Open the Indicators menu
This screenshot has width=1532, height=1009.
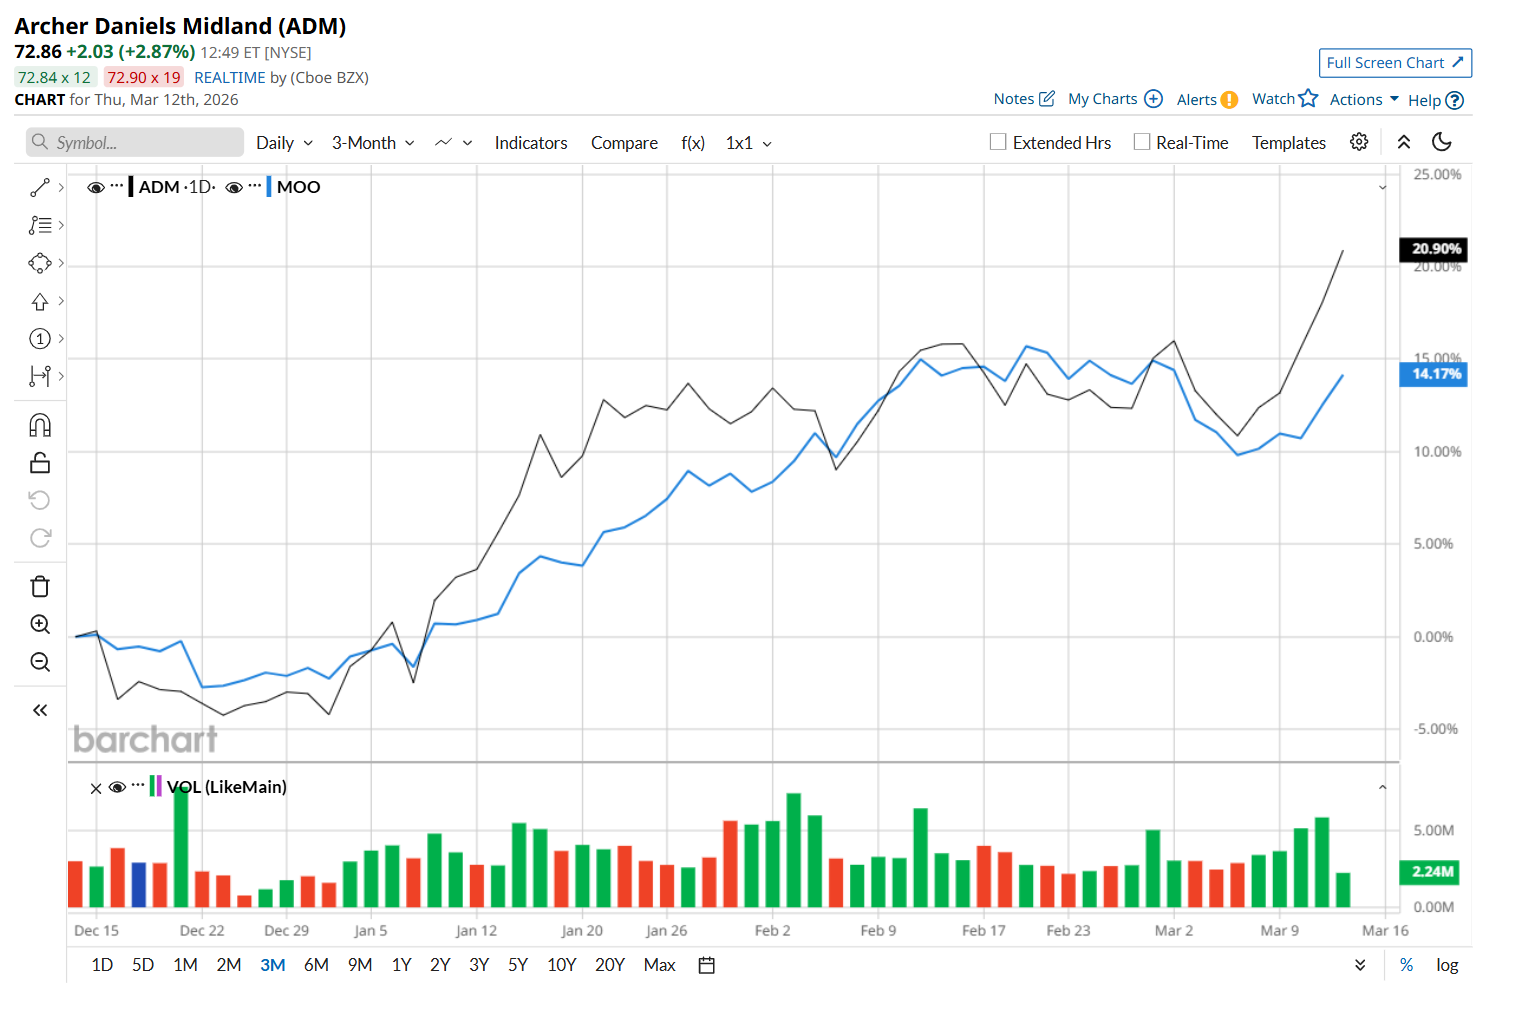531,143
